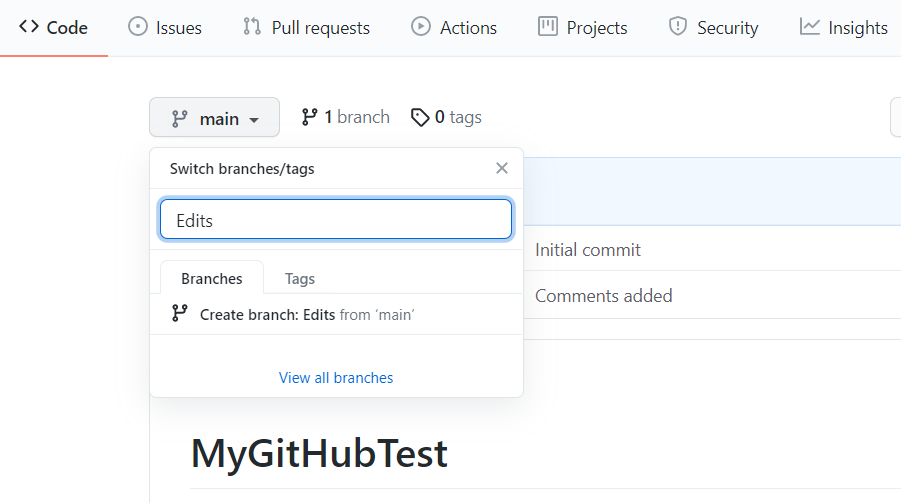Click the Insights graph icon

point(810,26)
